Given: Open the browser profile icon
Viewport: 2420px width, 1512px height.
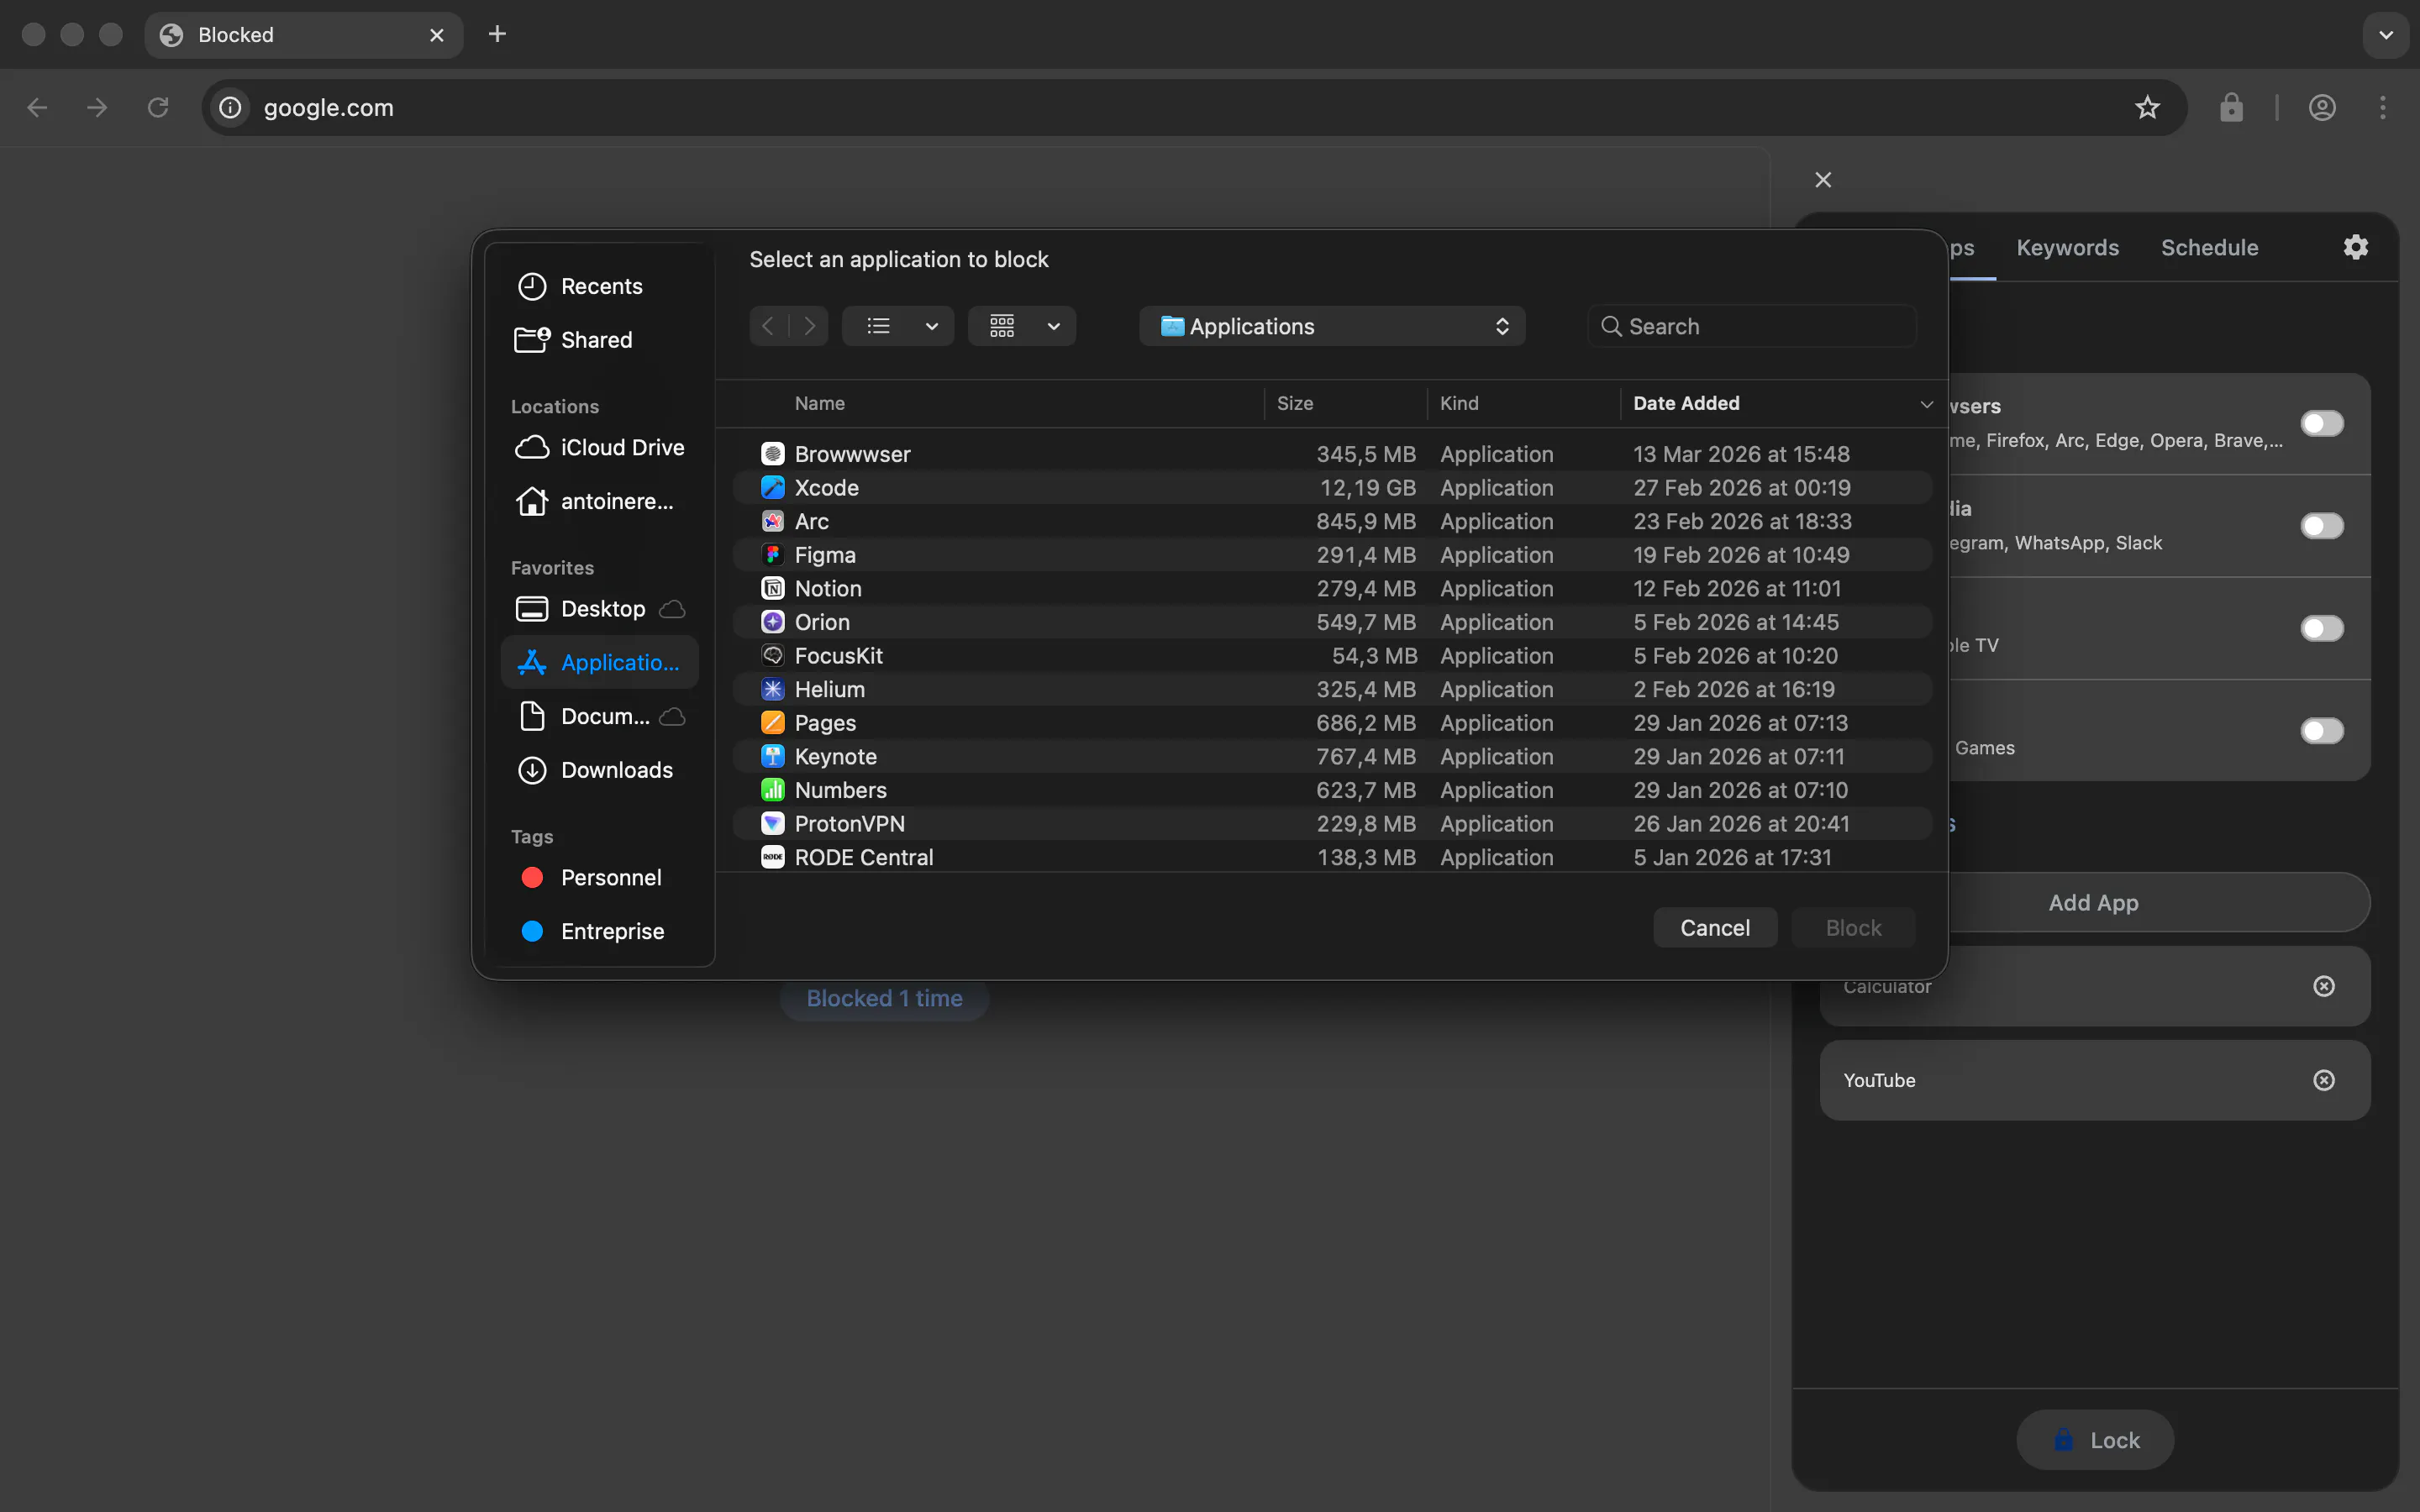Looking at the screenshot, I should 2322,107.
